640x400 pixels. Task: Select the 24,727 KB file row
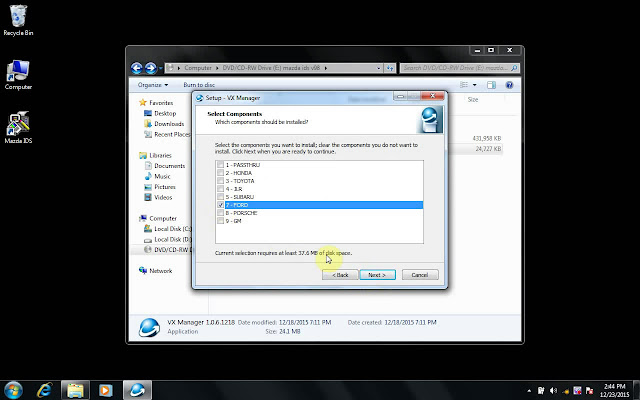[x=487, y=149]
